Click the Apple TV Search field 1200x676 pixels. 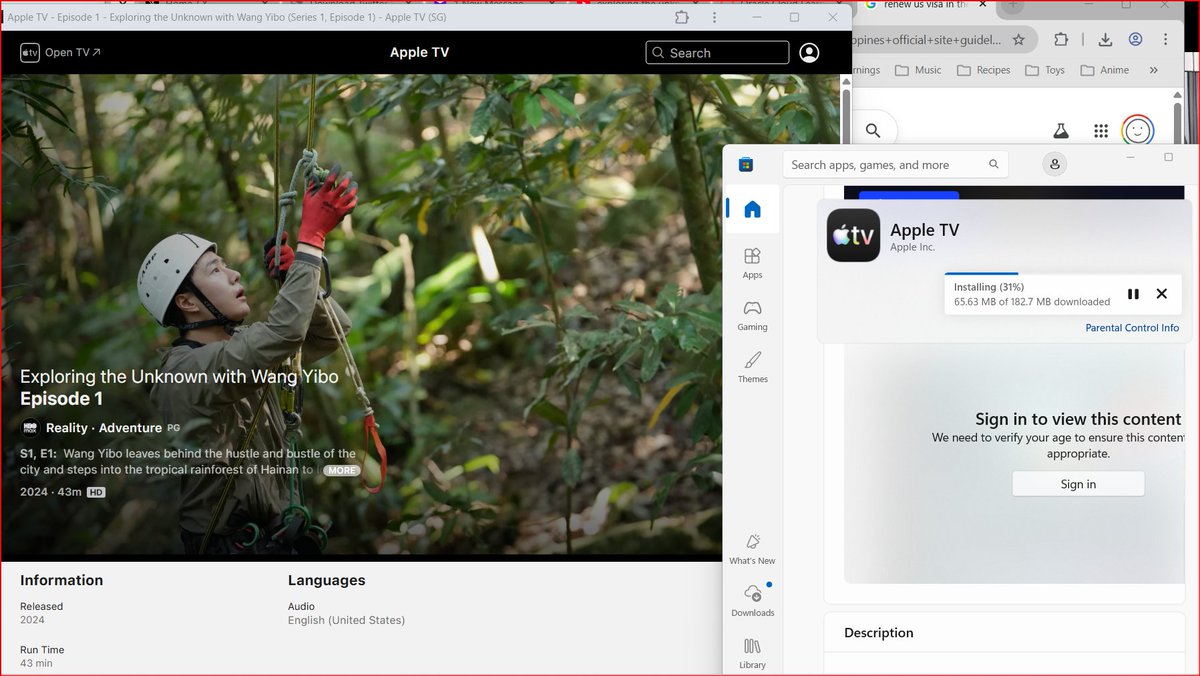[717, 53]
